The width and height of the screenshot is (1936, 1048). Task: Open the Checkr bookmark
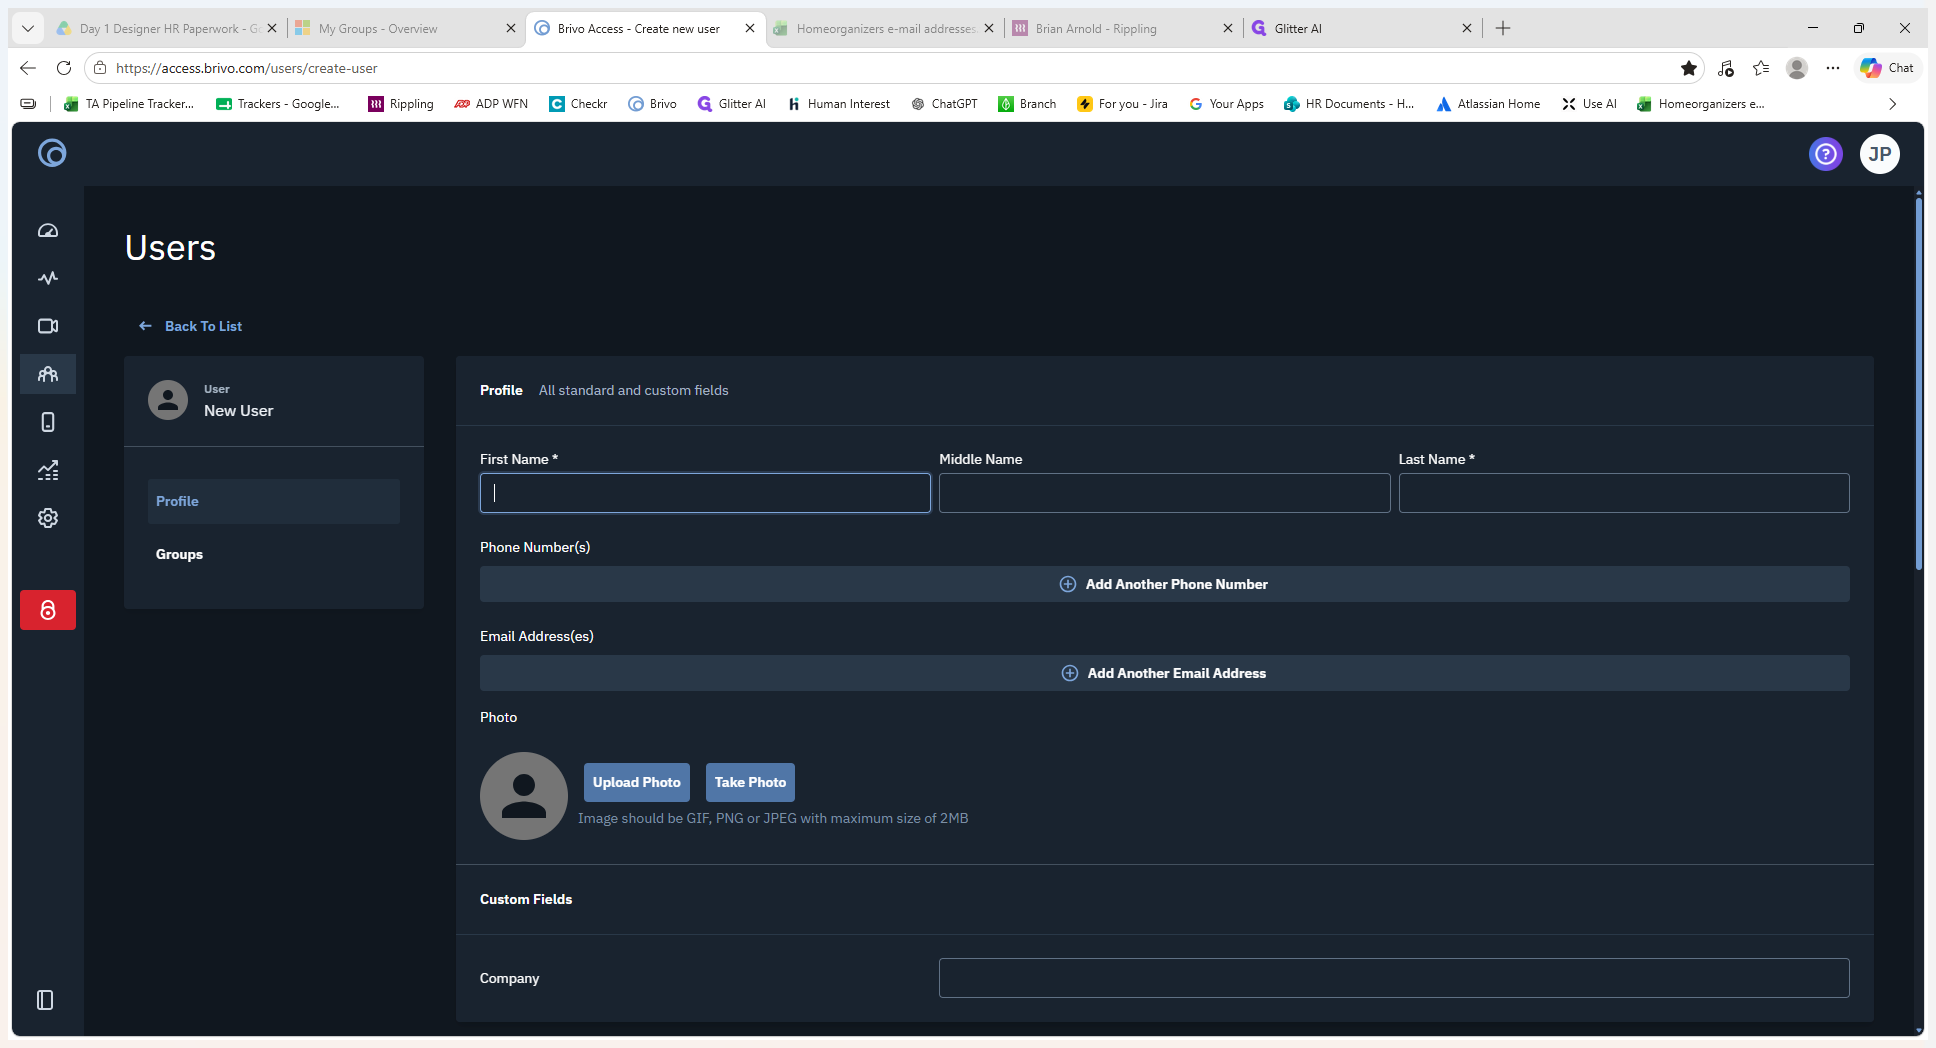[578, 104]
